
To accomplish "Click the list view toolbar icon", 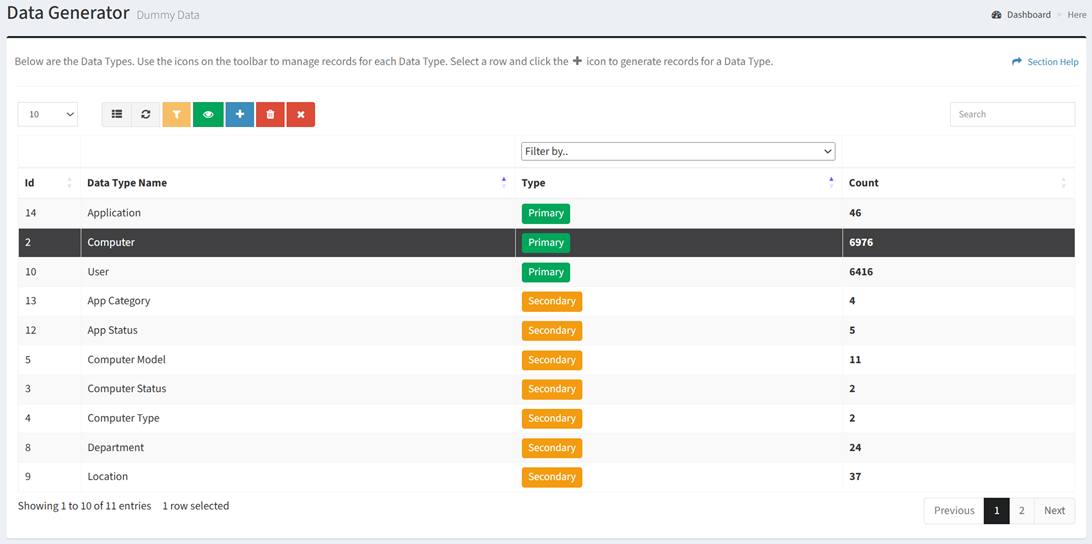I will click(117, 115).
